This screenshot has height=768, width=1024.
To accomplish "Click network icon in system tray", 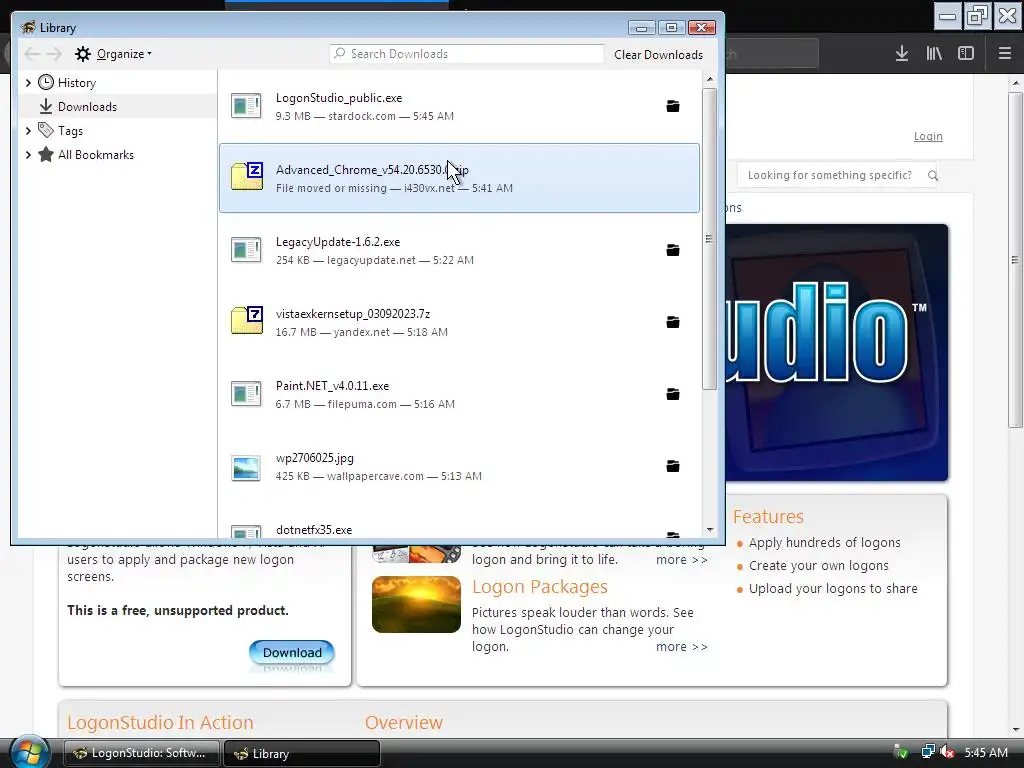I will pyautogui.click(x=927, y=752).
